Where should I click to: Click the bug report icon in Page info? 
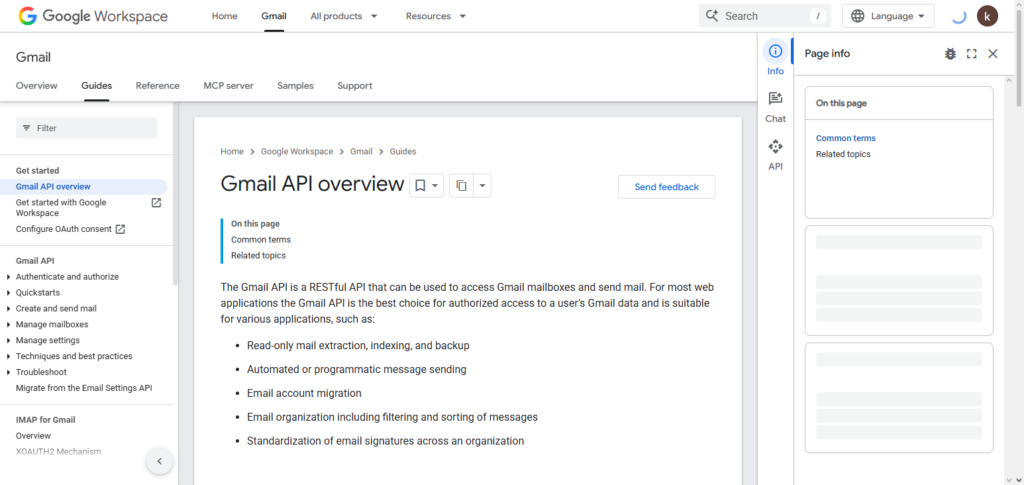[950, 54]
